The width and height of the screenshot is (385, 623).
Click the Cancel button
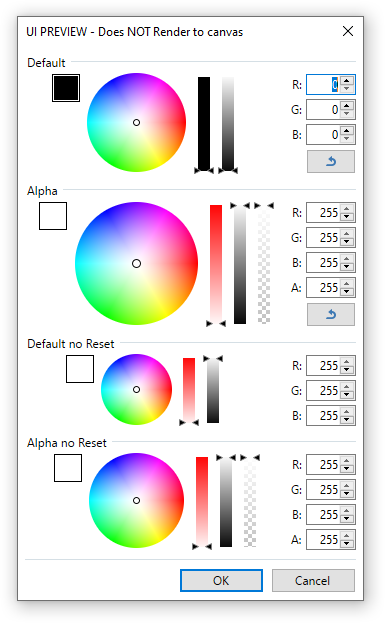pyautogui.click(x=313, y=580)
